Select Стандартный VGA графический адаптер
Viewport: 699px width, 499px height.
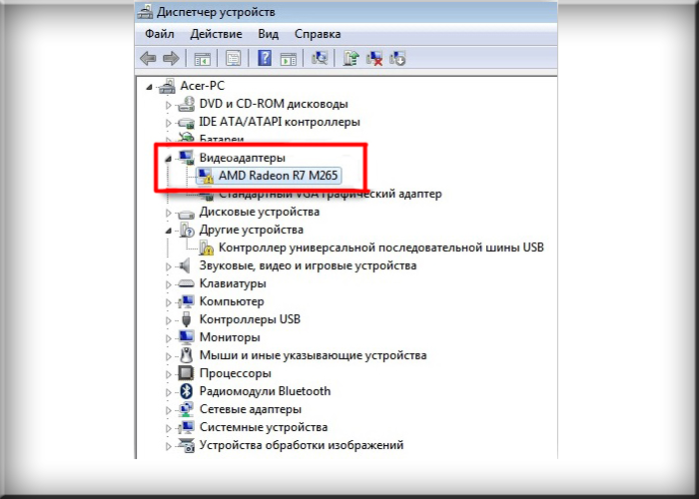point(330,194)
